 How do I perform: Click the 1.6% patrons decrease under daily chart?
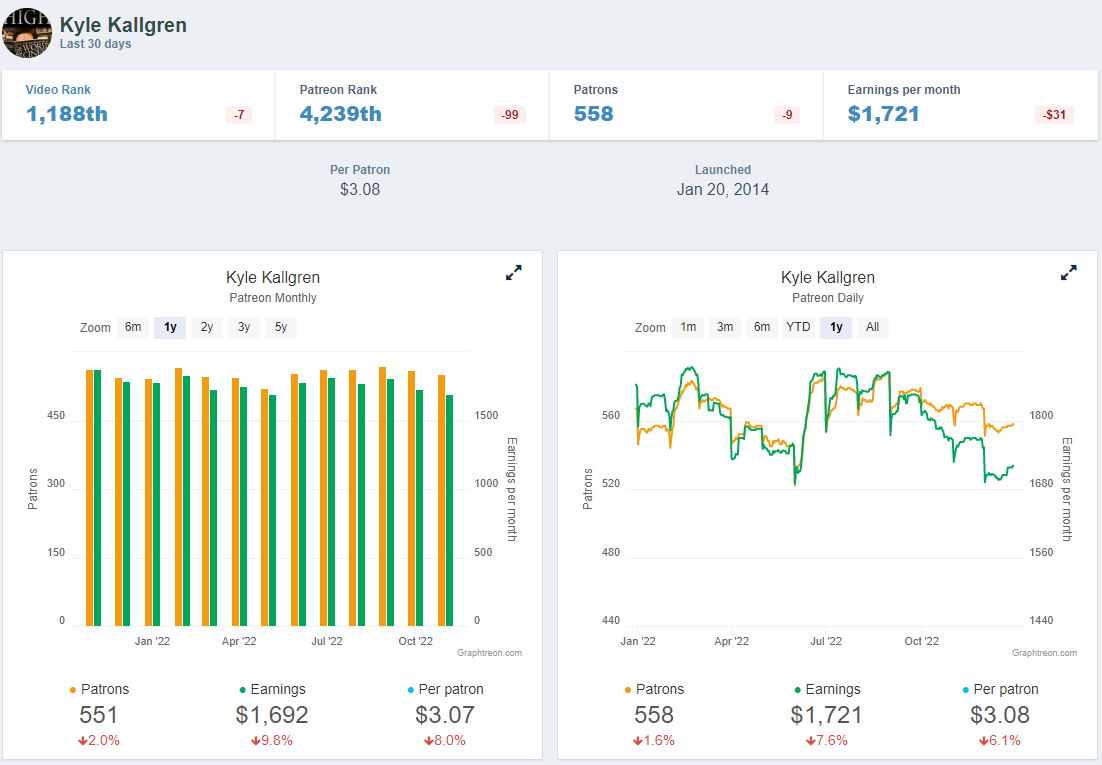654,740
